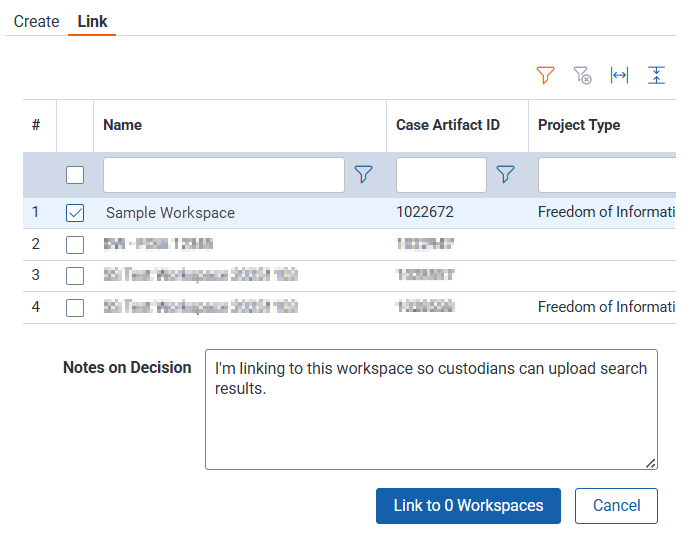698x539 pixels.
Task: Uncheck the Sample Workspace checkbox
Action: pyautogui.click(x=75, y=213)
